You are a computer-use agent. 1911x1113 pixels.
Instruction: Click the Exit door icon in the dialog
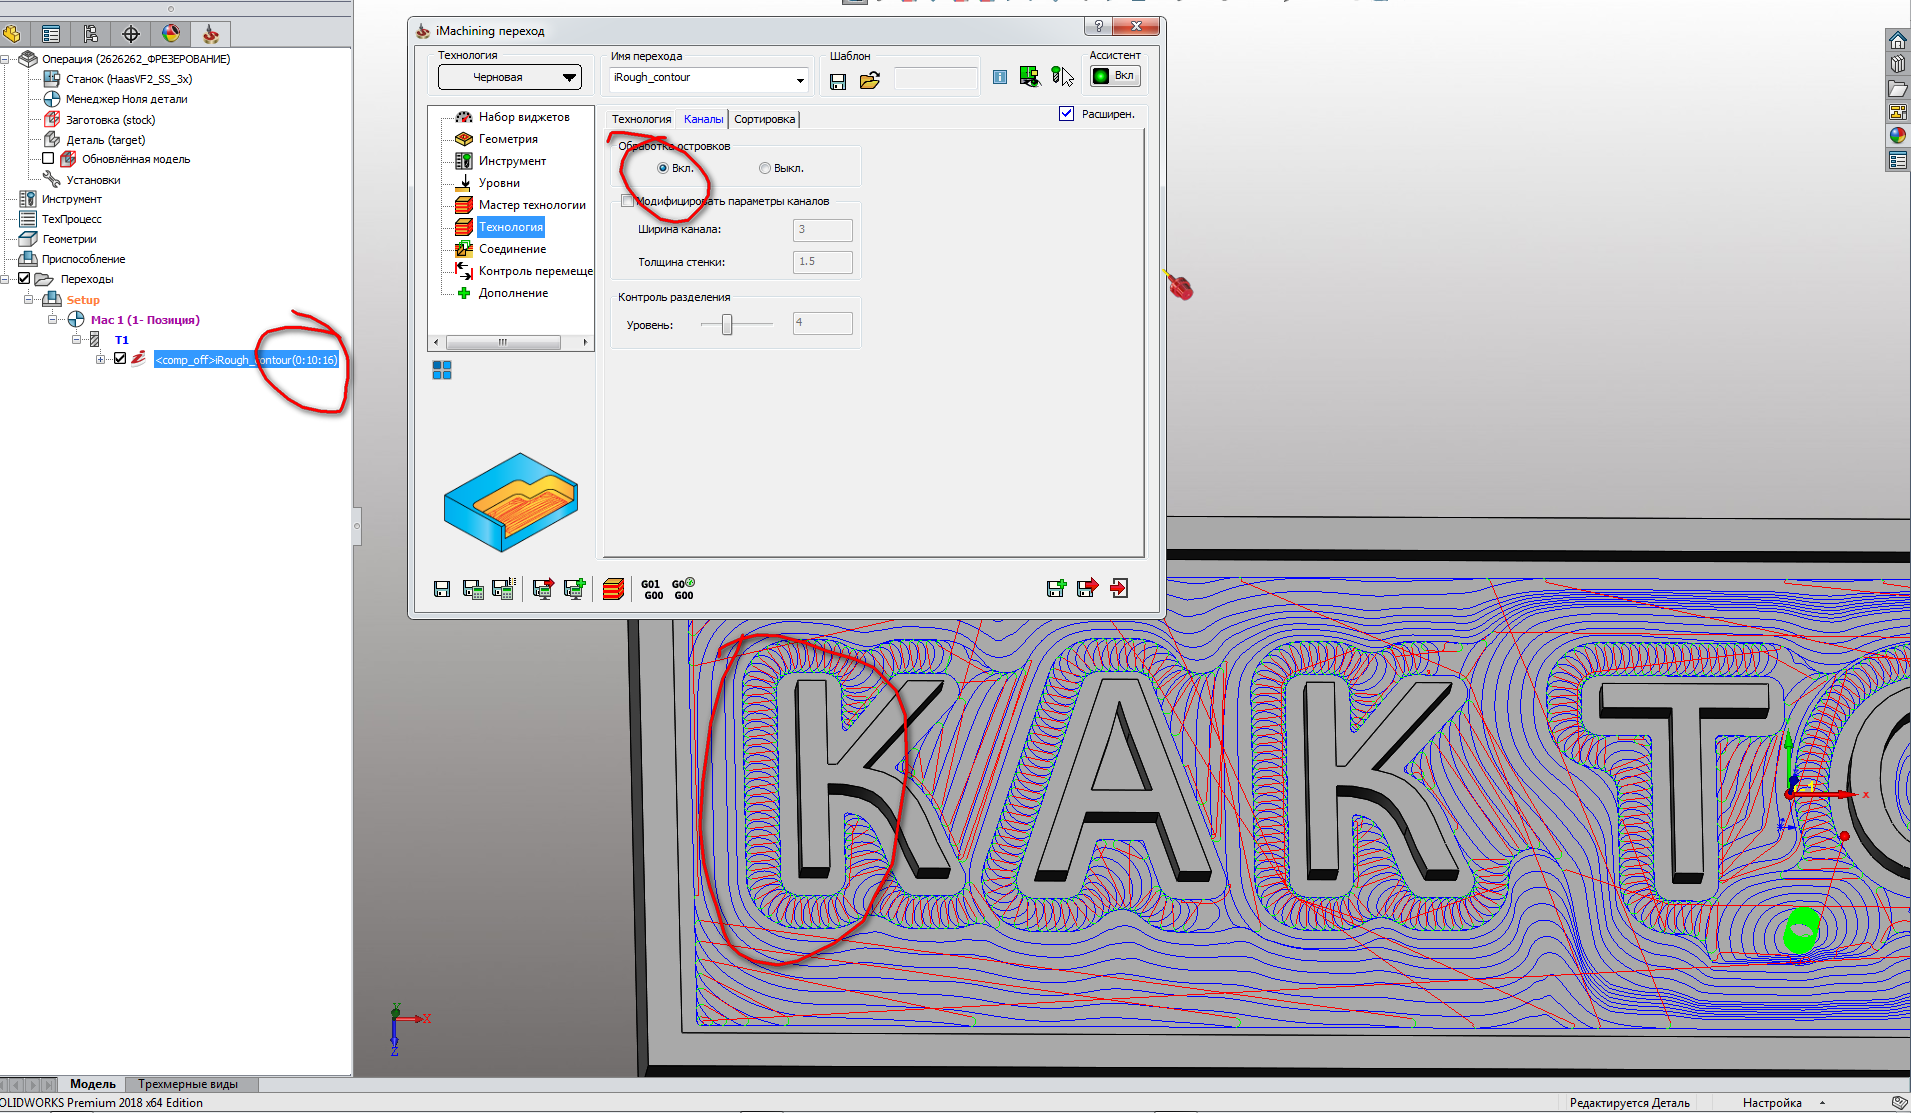click(x=1119, y=588)
